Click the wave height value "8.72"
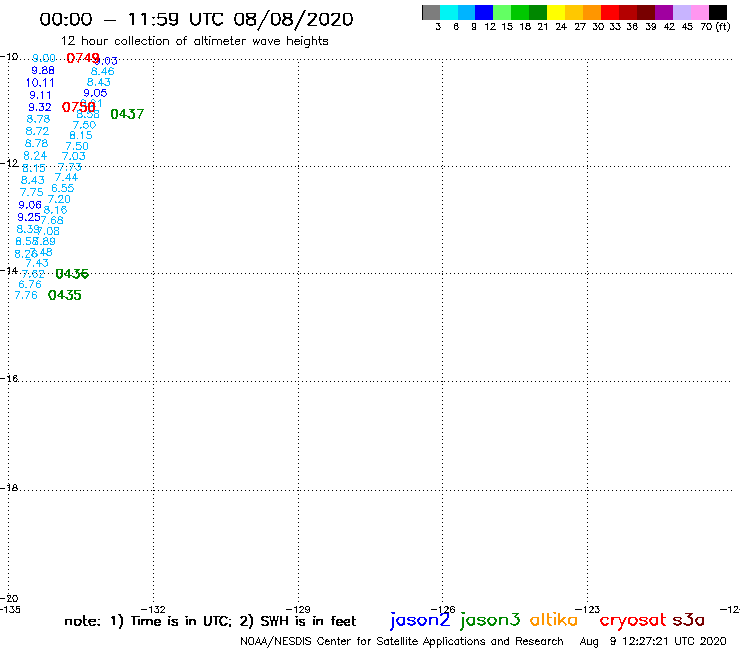The height and width of the screenshot is (650, 740). [x=37, y=131]
